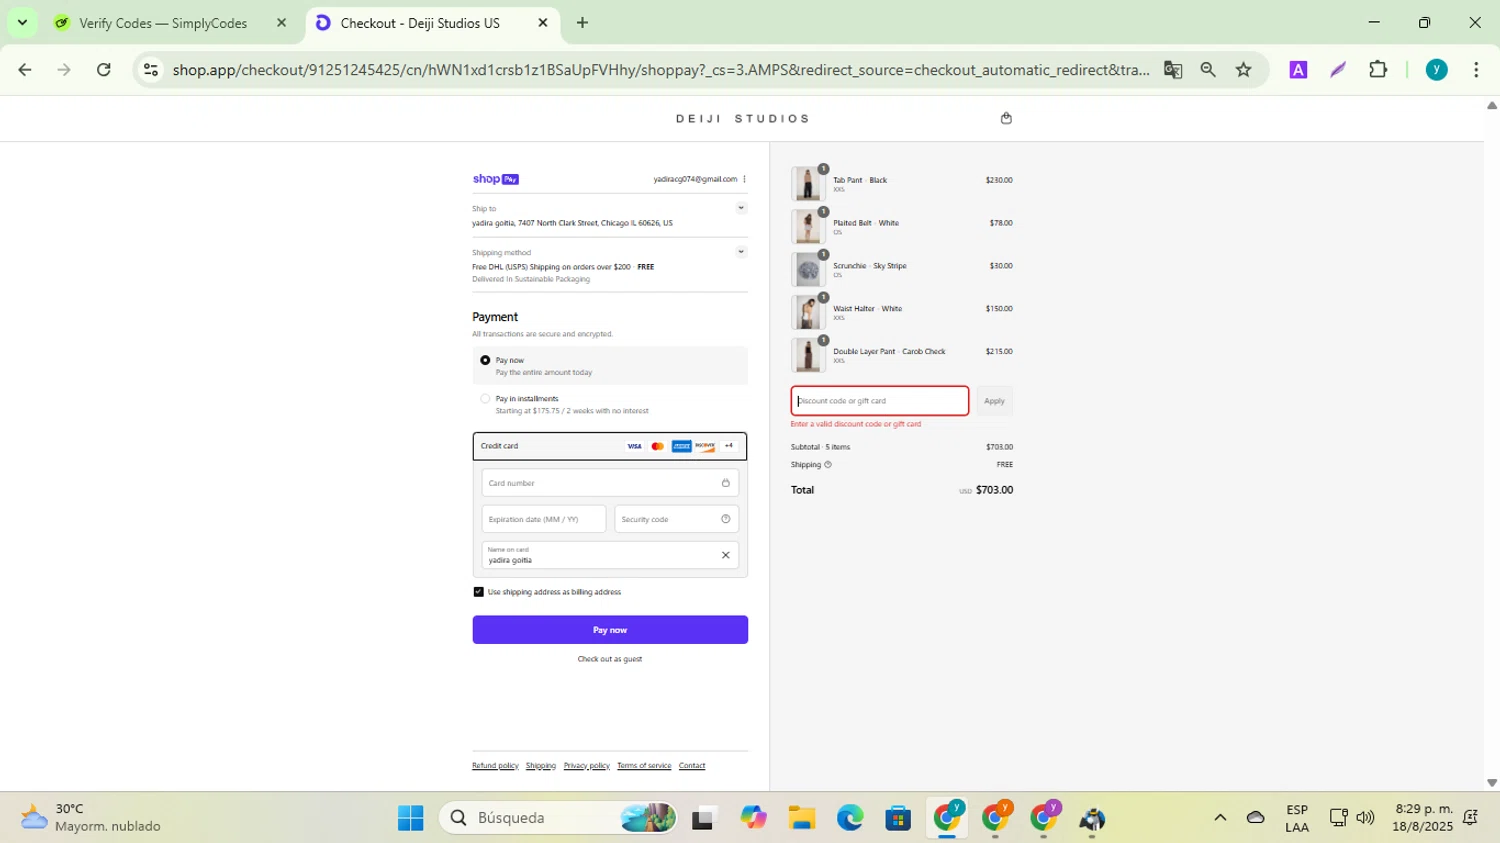This screenshot has width=1500, height=843.
Task: Click the Plaited Belt White thumbnail
Action: click(x=808, y=227)
